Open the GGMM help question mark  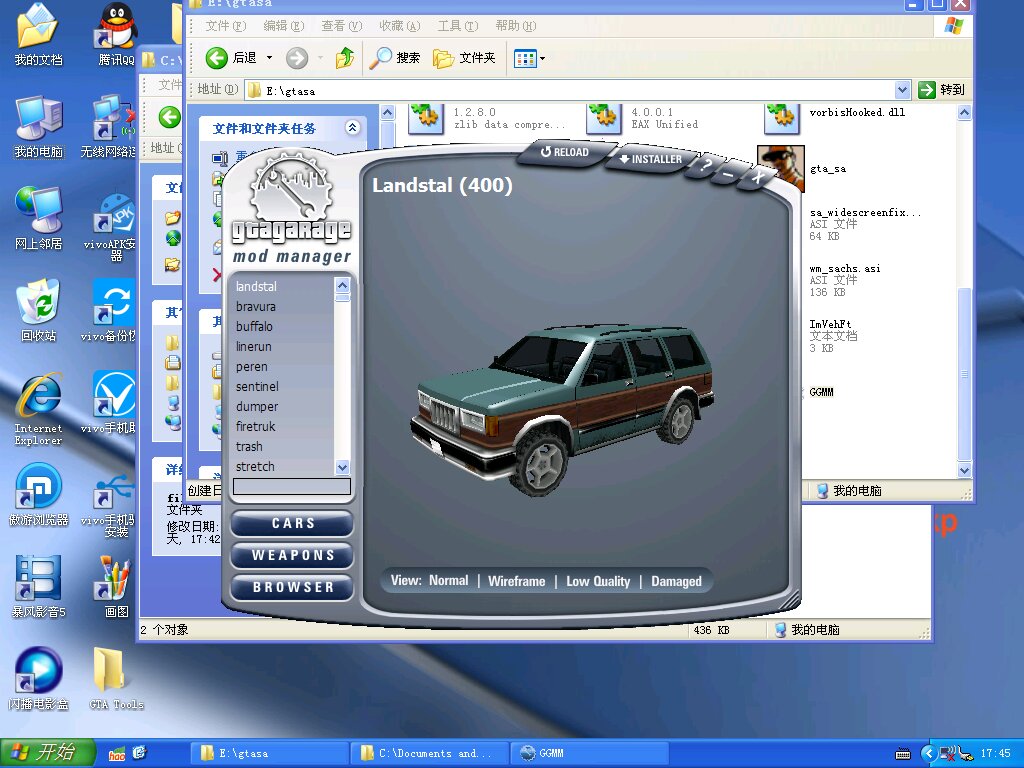pos(705,165)
